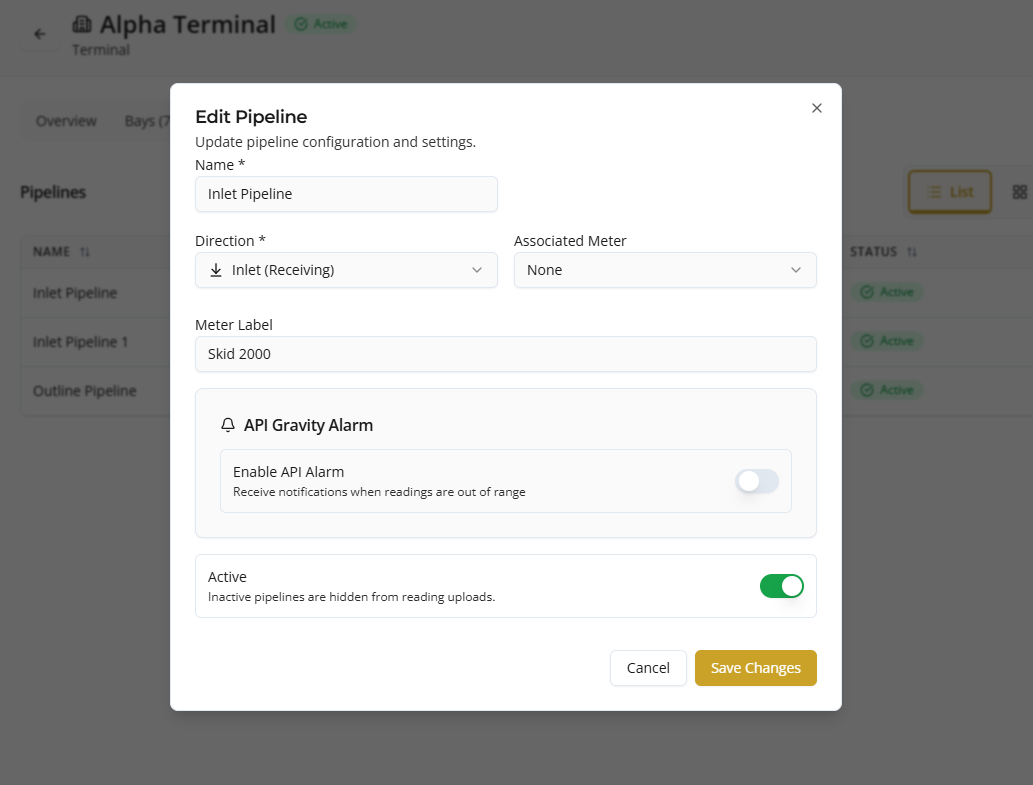Viewport: 1033px width, 785px height.
Task: Click the Pipelines section heading
Action: coord(53,192)
